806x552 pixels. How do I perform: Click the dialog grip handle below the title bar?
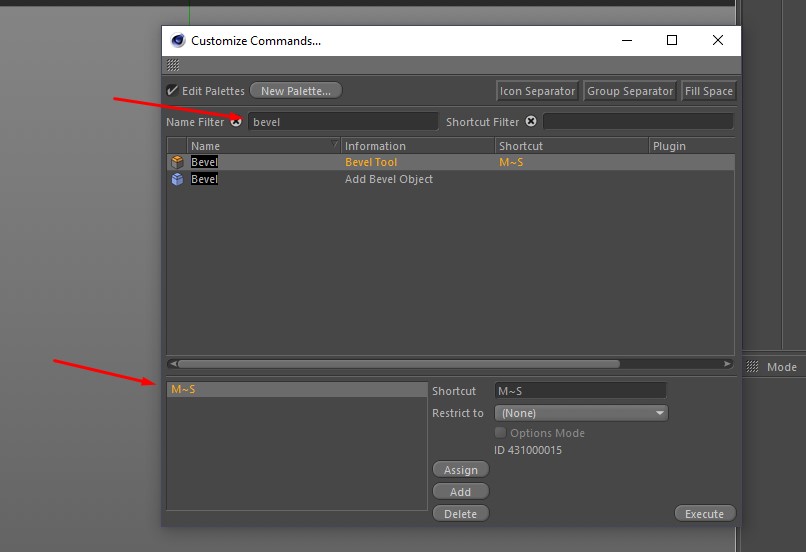[x=173, y=65]
